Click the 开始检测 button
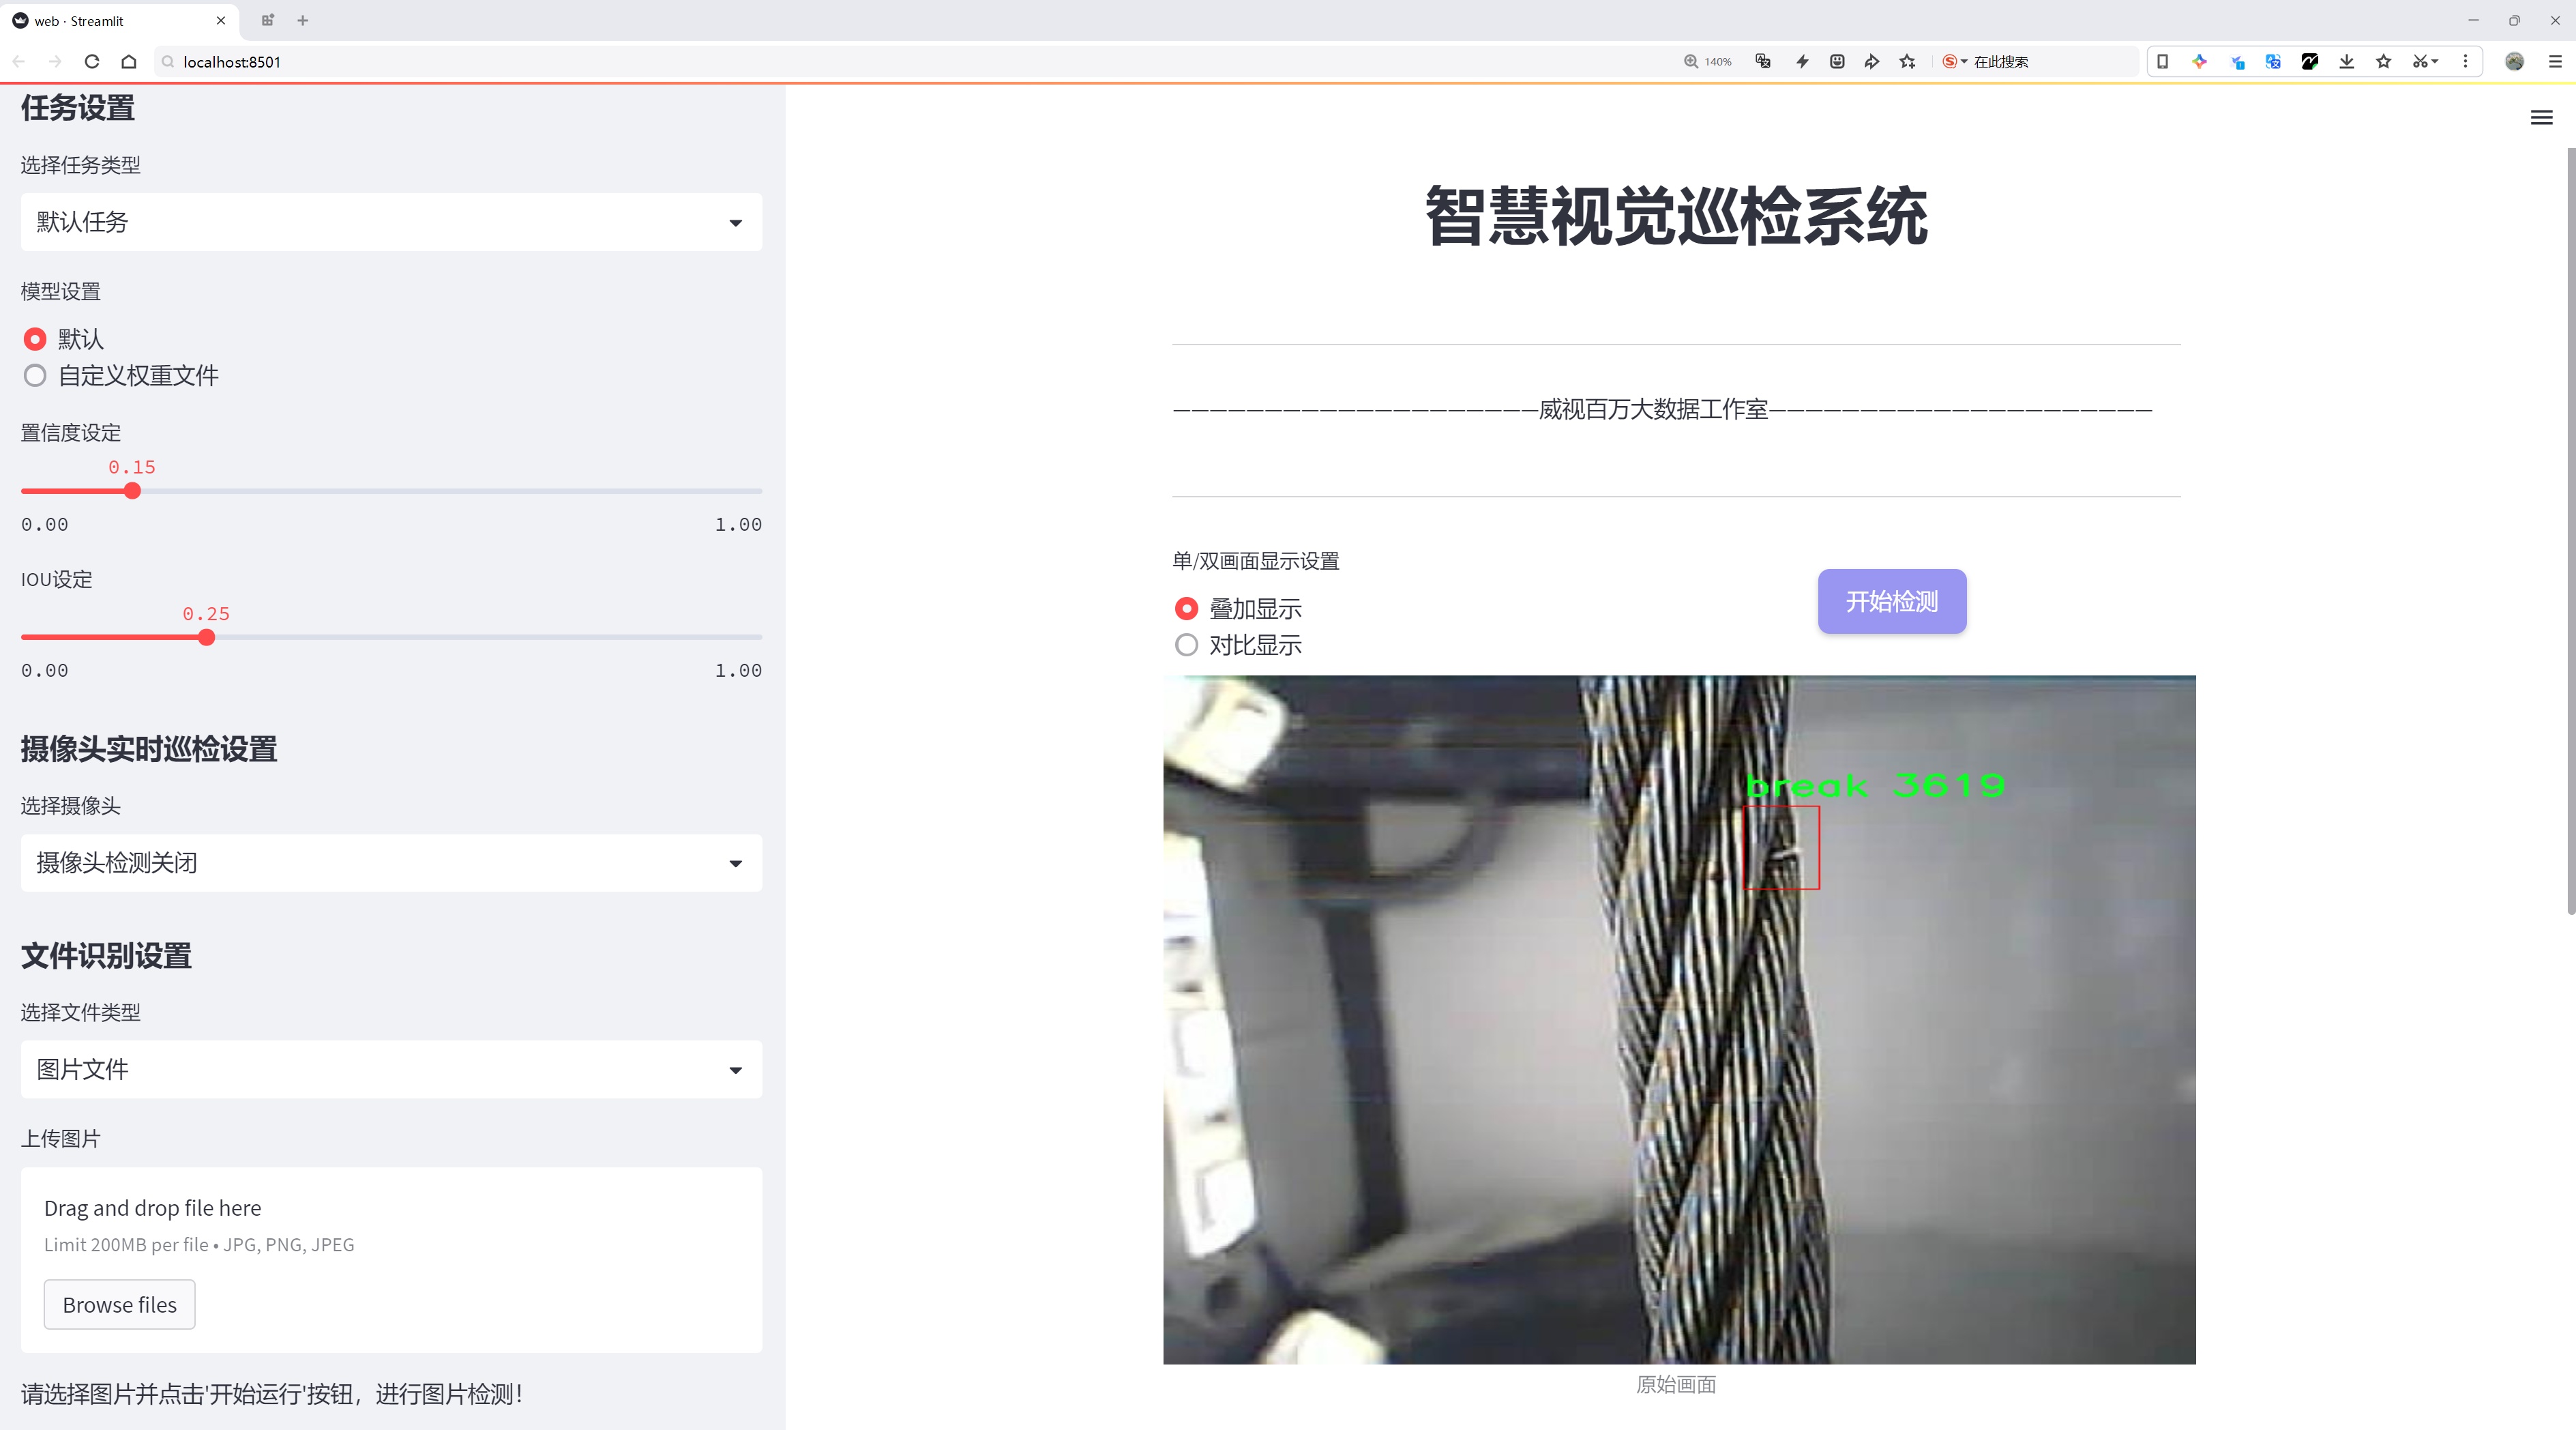The image size is (2576, 1430). (x=1892, y=601)
